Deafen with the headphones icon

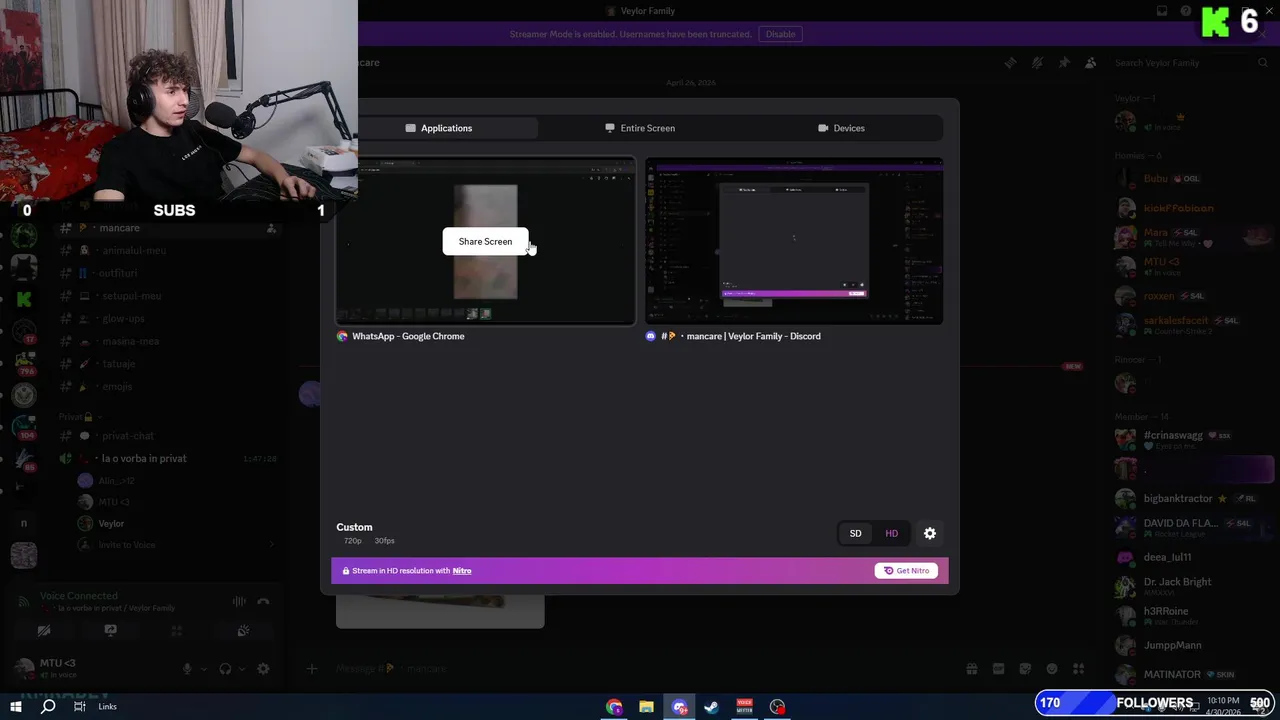tap(226, 669)
